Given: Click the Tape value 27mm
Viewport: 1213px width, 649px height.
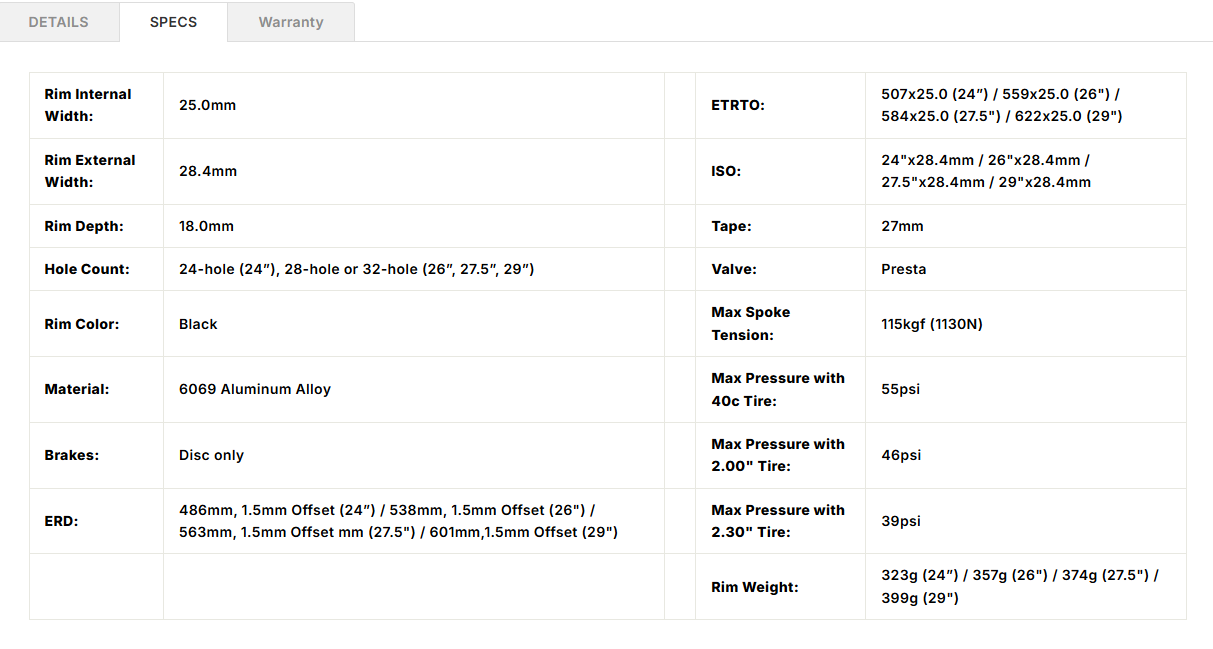Looking at the screenshot, I should click(x=902, y=226).
